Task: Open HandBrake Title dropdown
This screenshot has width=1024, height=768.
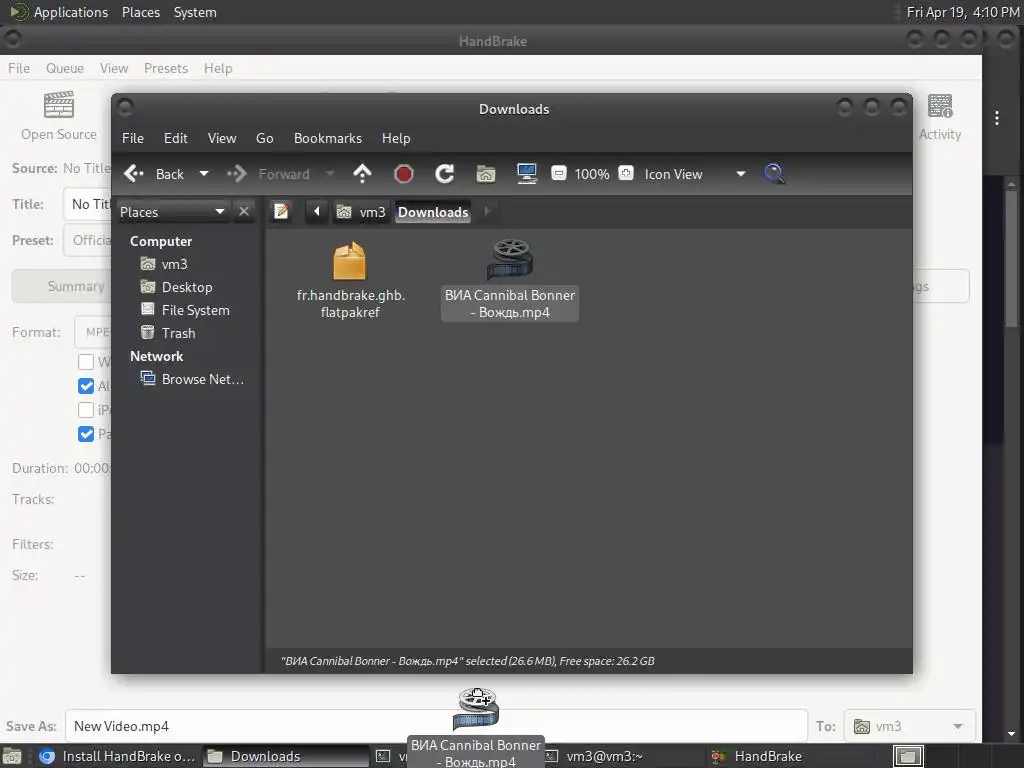Action: point(87,204)
